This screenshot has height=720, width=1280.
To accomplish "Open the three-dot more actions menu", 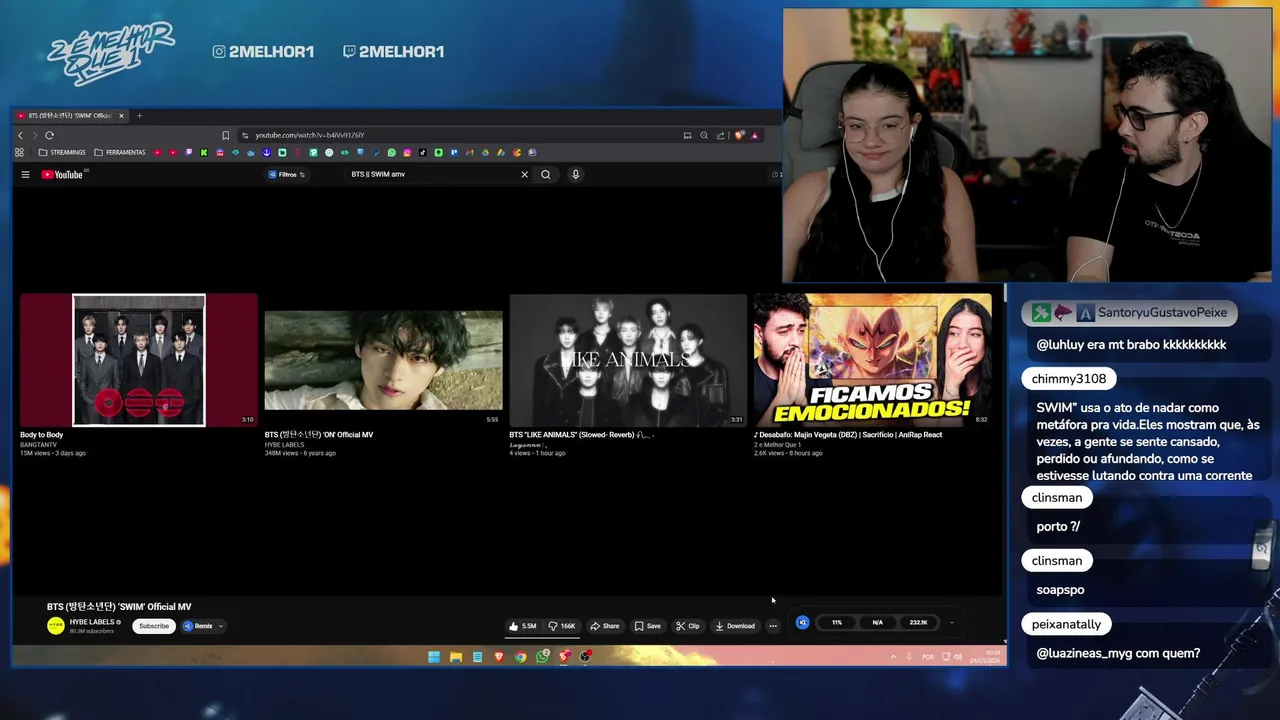I will pyautogui.click(x=773, y=626).
